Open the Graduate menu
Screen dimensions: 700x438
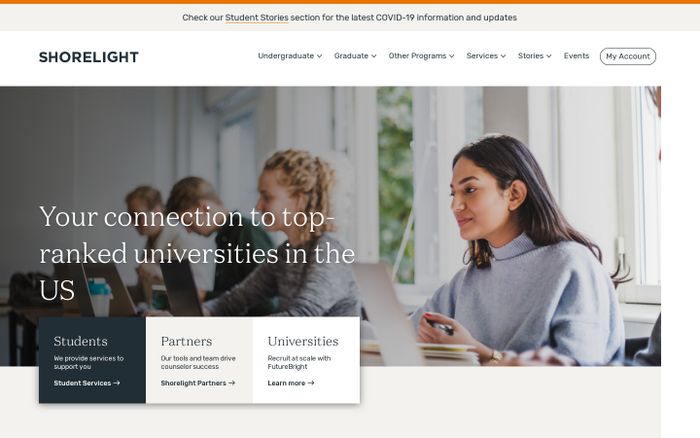tap(351, 56)
